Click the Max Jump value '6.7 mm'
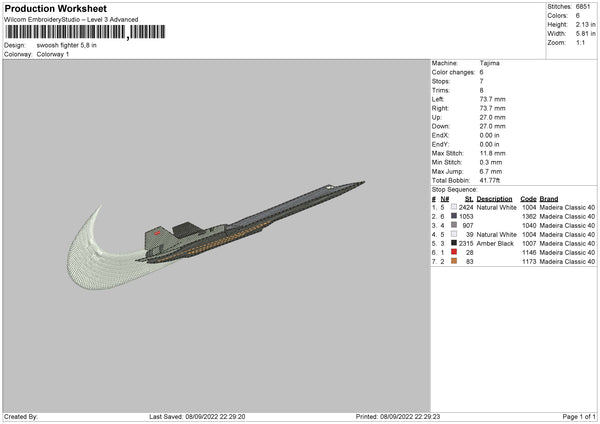This screenshot has height=424, width=600. [491, 171]
